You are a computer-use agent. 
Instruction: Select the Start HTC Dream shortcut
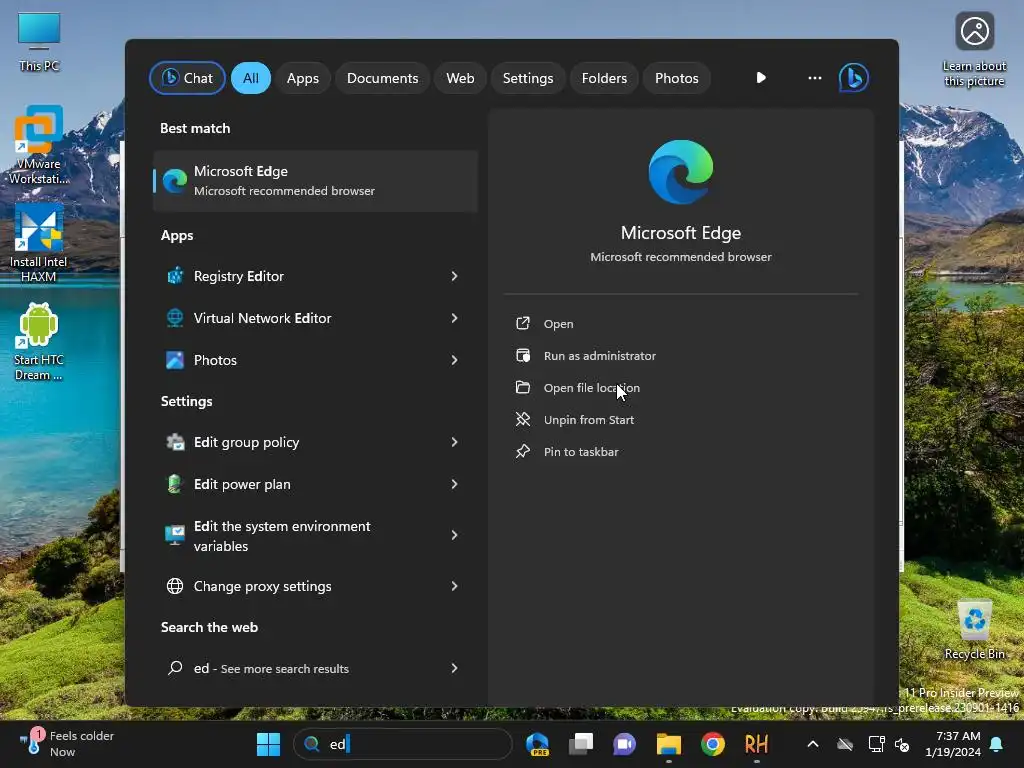(39, 341)
